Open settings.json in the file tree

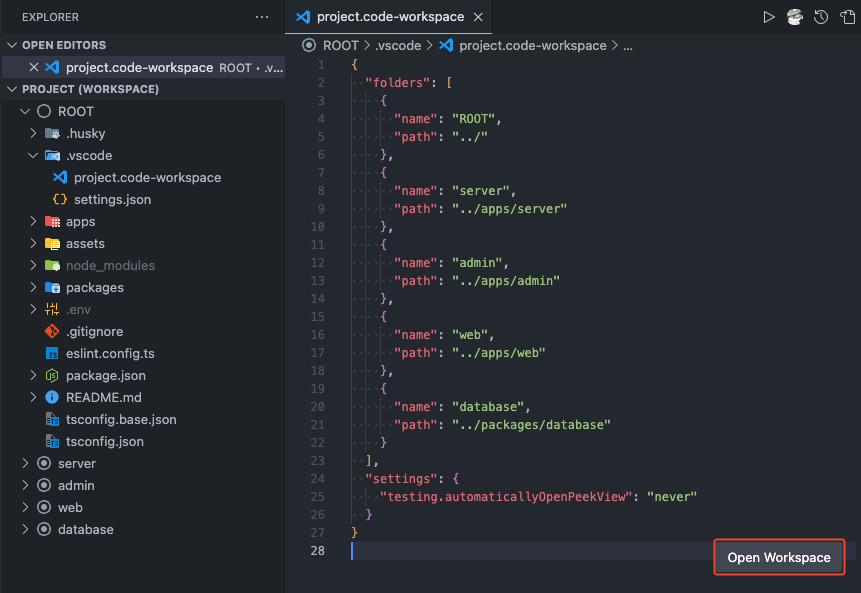pos(143,199)
